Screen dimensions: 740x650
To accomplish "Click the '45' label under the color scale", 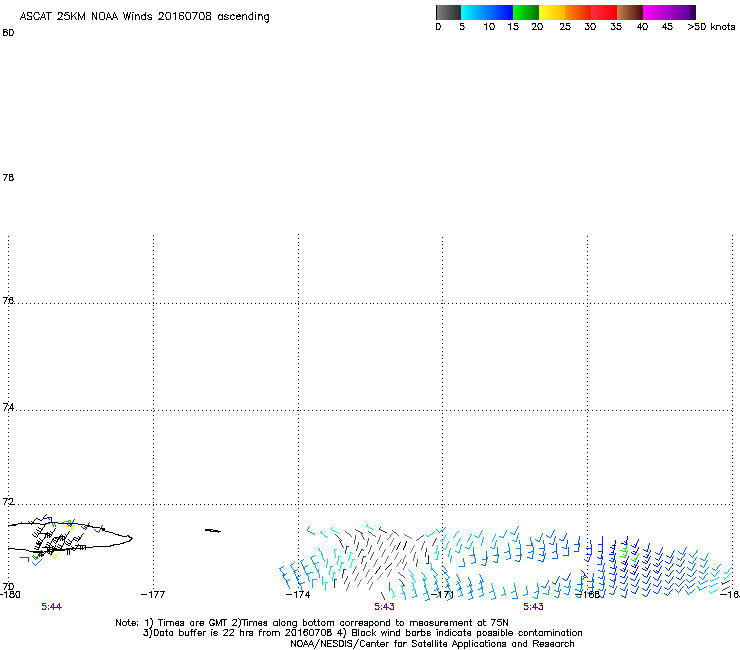I will (x=667, y=27).
